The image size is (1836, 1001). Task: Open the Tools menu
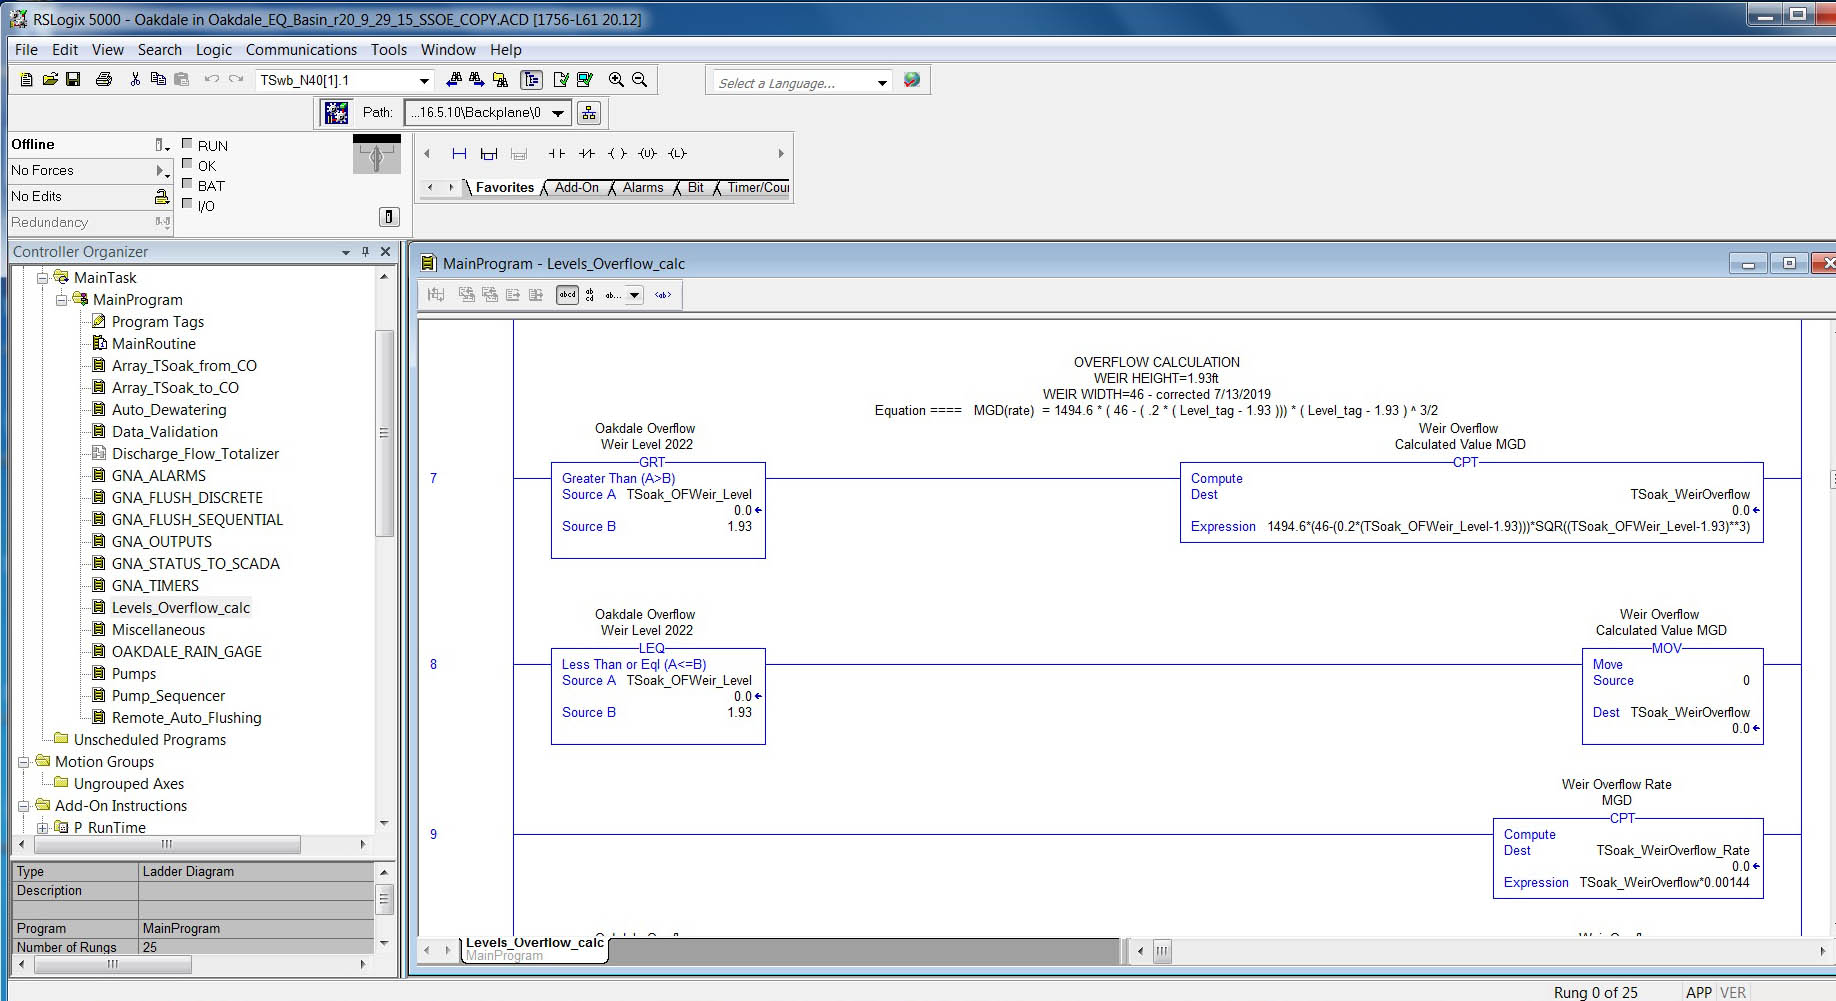[389, 50]
